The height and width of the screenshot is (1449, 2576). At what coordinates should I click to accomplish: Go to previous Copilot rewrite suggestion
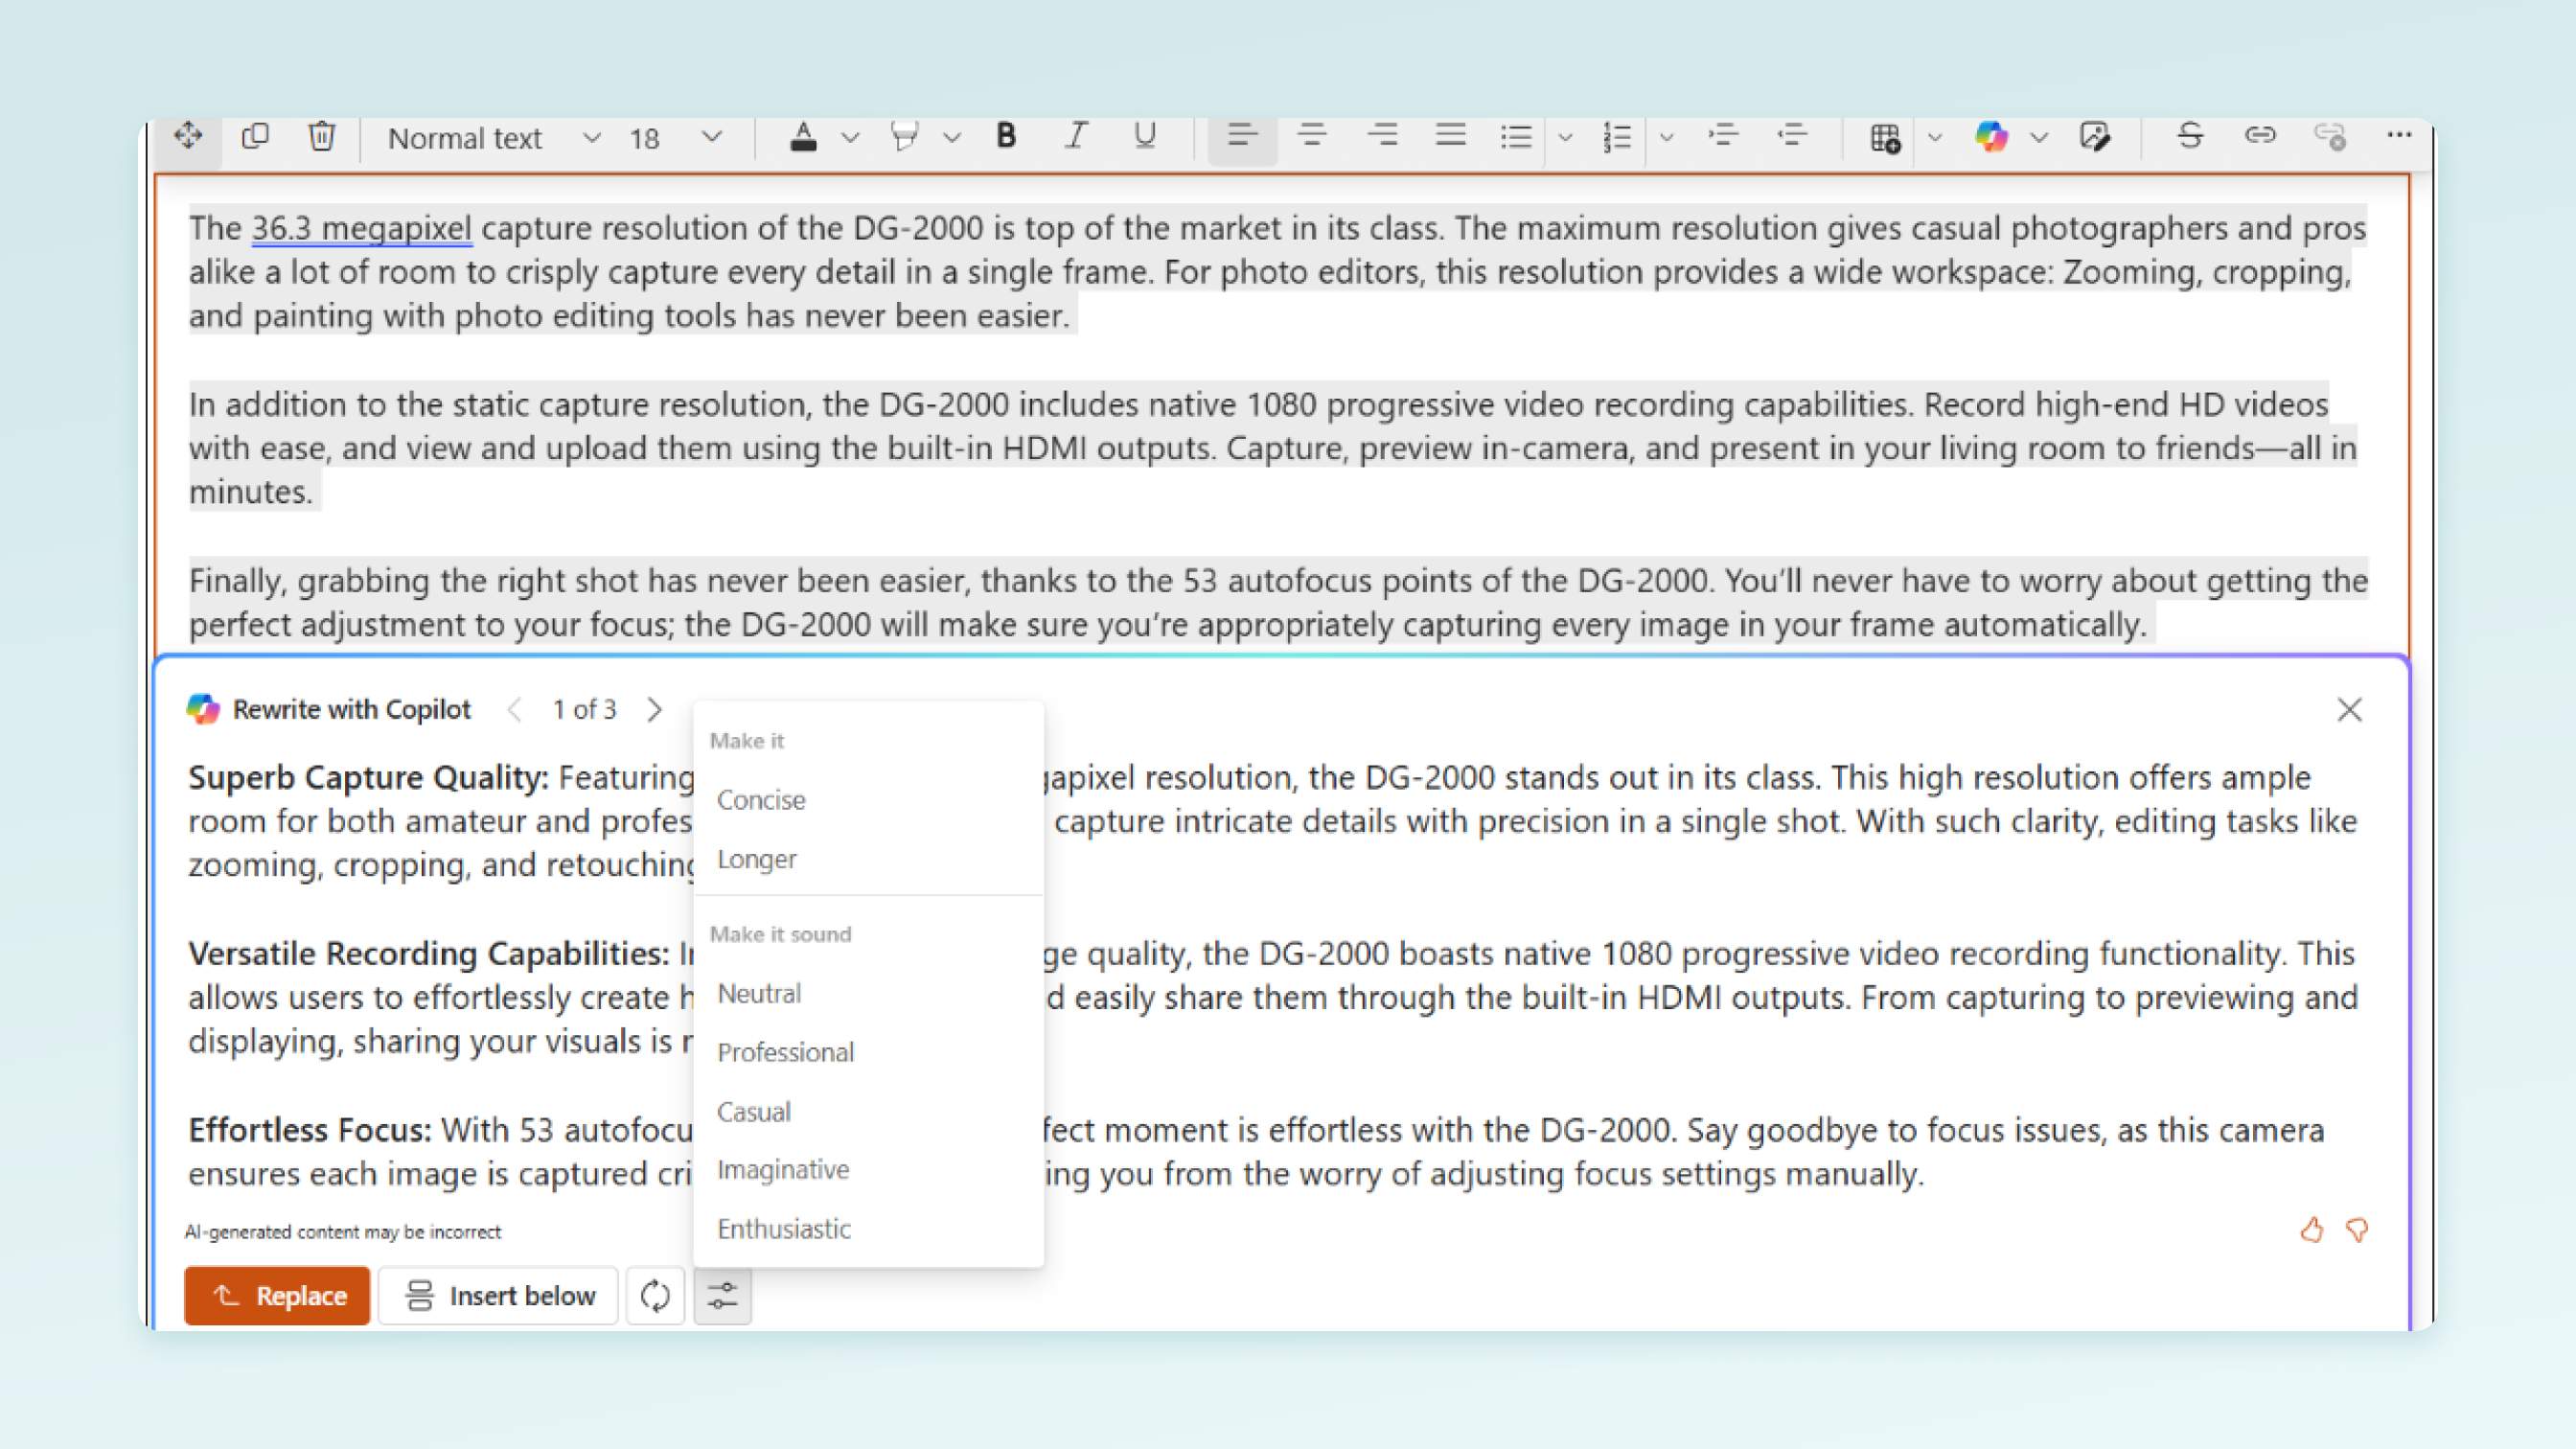[x=514, y=710]
